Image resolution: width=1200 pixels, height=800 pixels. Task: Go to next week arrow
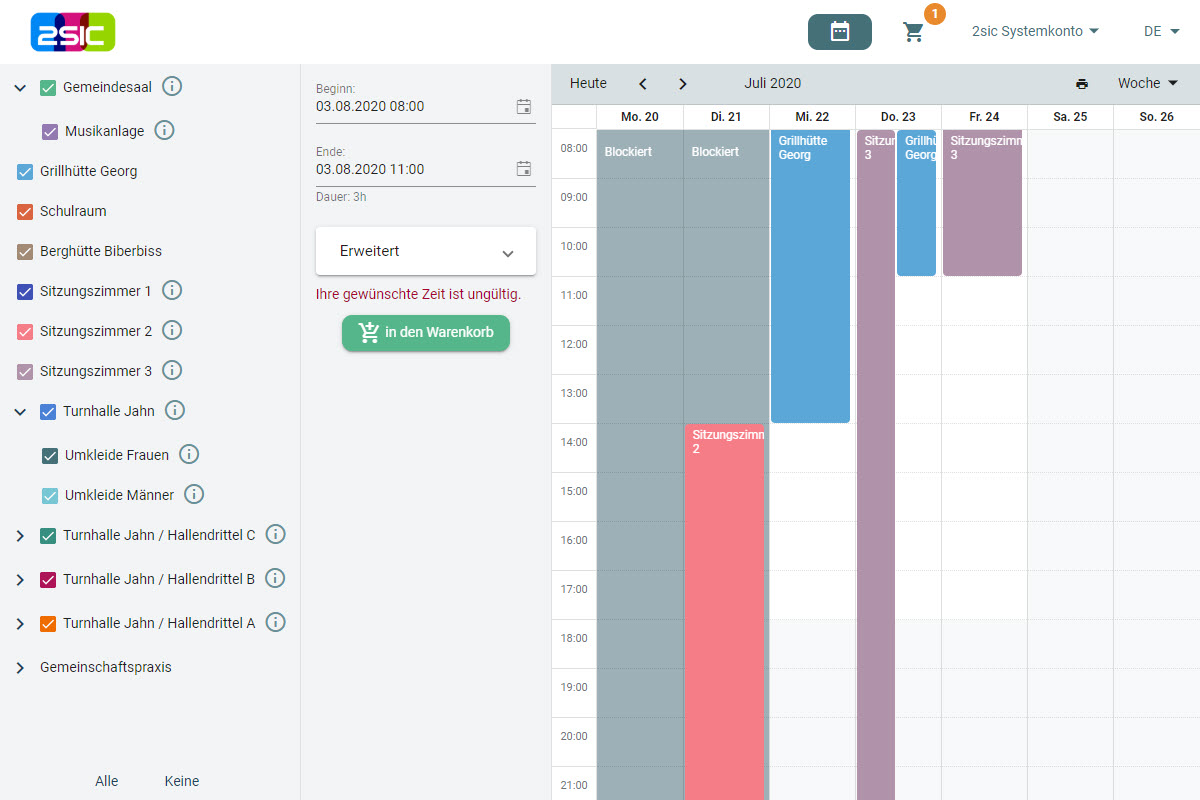pyautogui.click(x=682, y=84)
